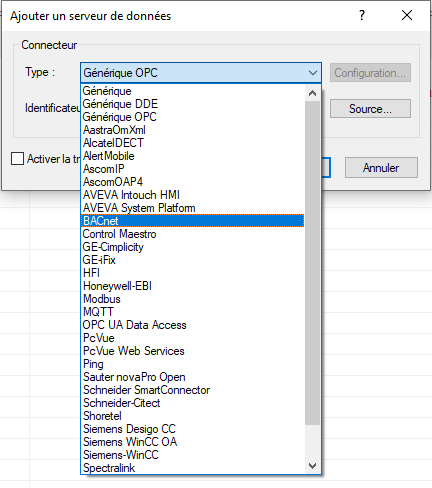This screenshot has width=432, height=488.
Task: Select Siemens Desigo CC entry
Action: click(x=193, y=429)
